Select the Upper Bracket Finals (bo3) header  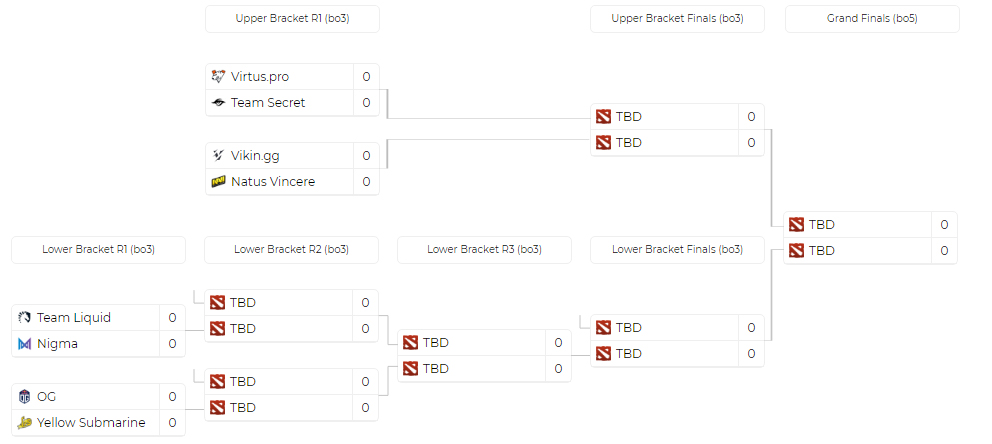point(677,19)
